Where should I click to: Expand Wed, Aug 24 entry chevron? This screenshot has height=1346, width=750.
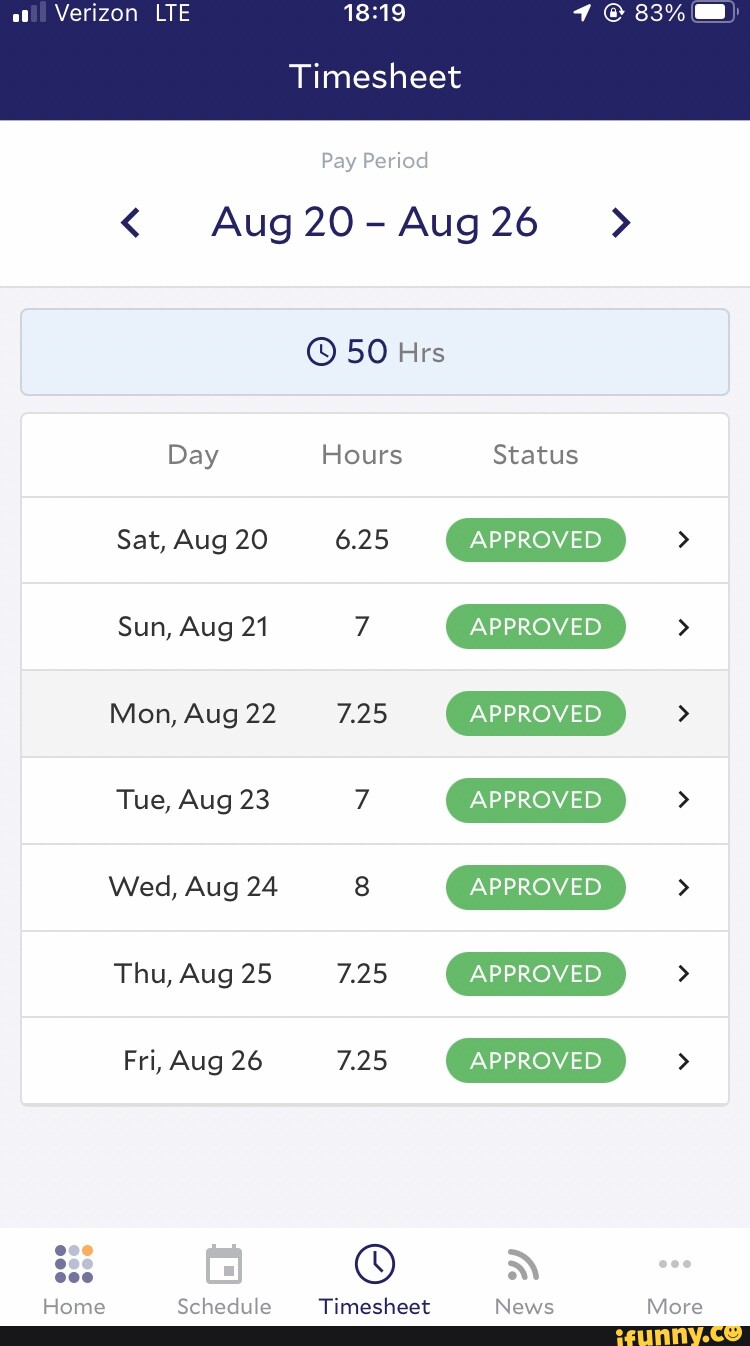click(x=684, y=887)
